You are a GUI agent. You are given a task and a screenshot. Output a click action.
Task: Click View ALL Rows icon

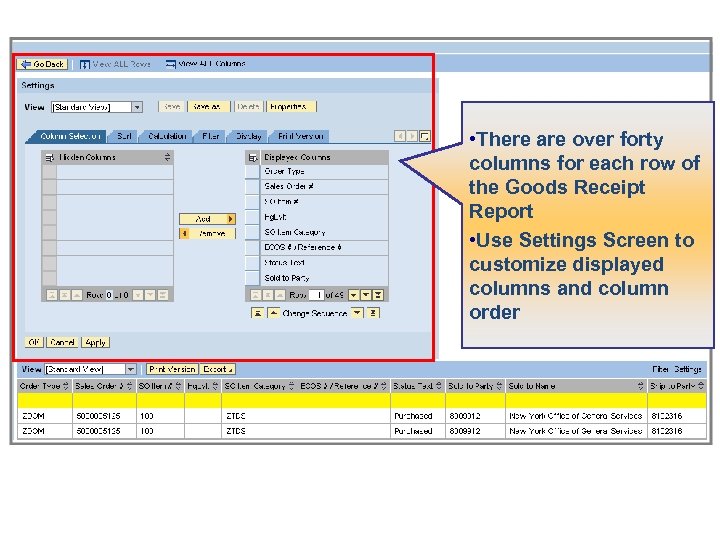point(84,64)
